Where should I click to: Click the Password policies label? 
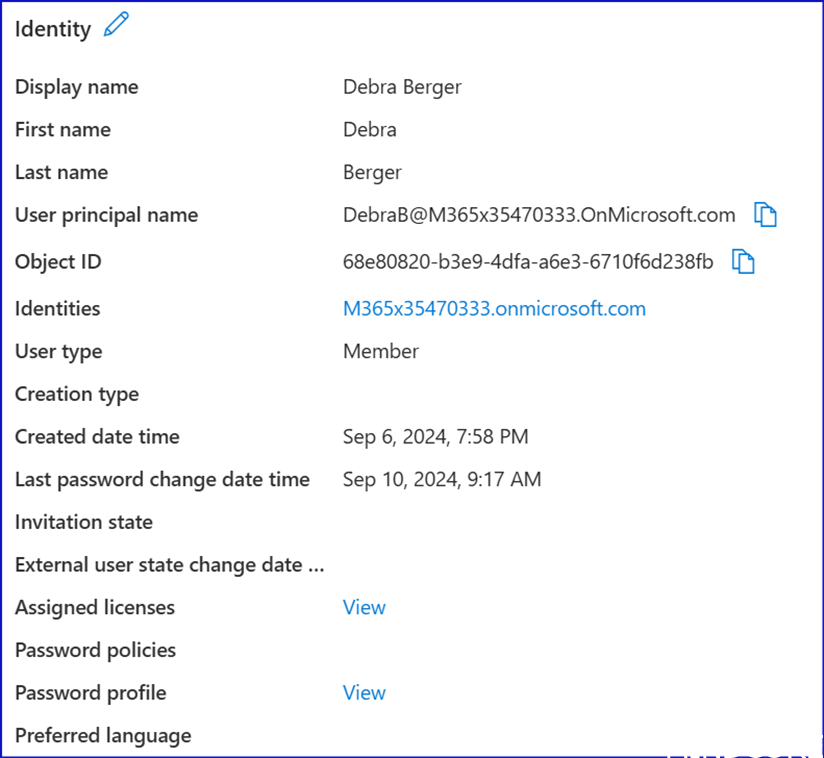point(95,651)
